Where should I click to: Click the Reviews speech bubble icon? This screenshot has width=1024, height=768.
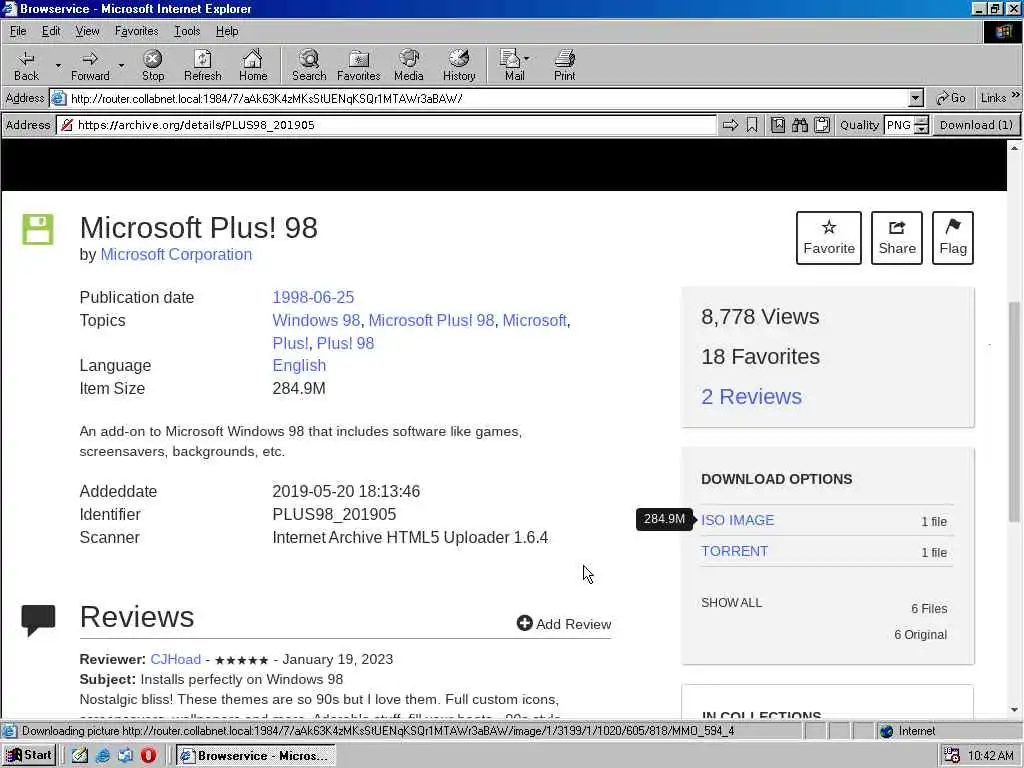(38, 619)
